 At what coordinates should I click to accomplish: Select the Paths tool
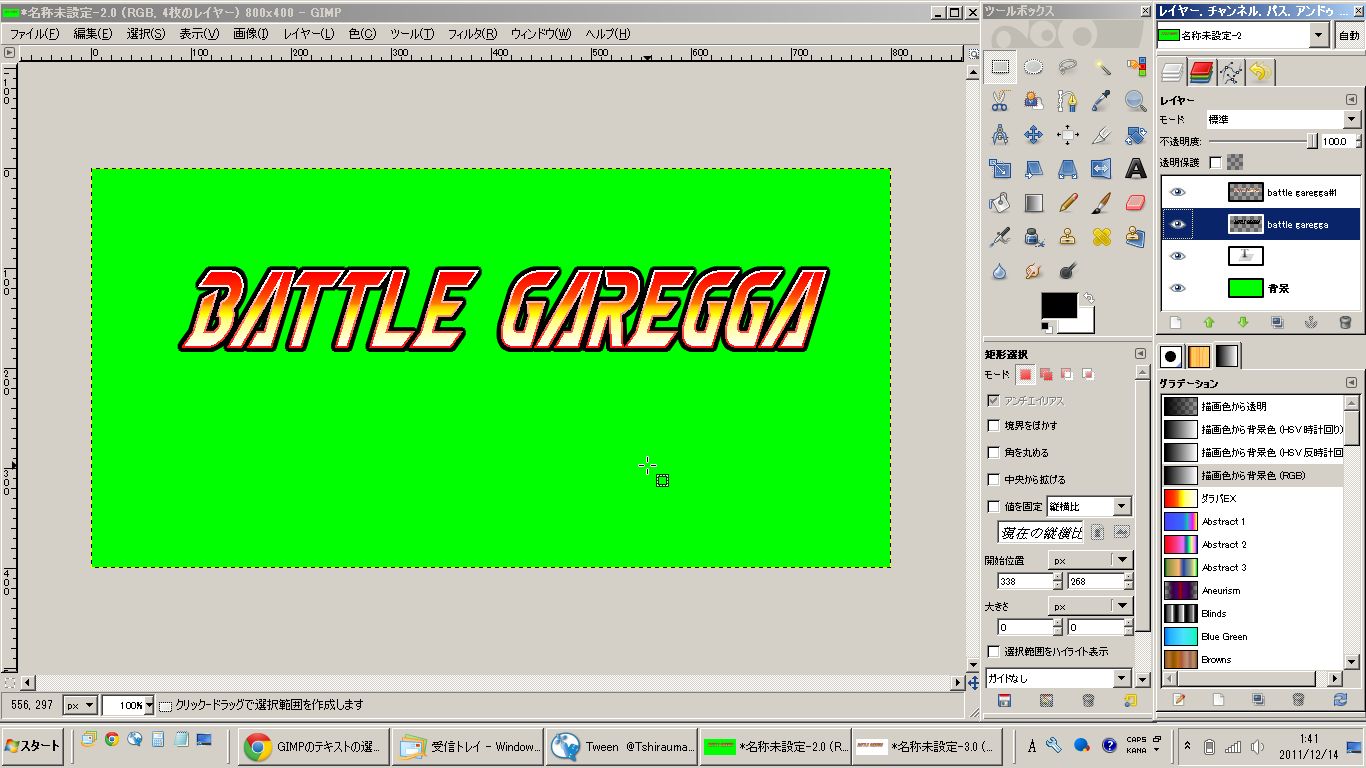pos(1068,101)
